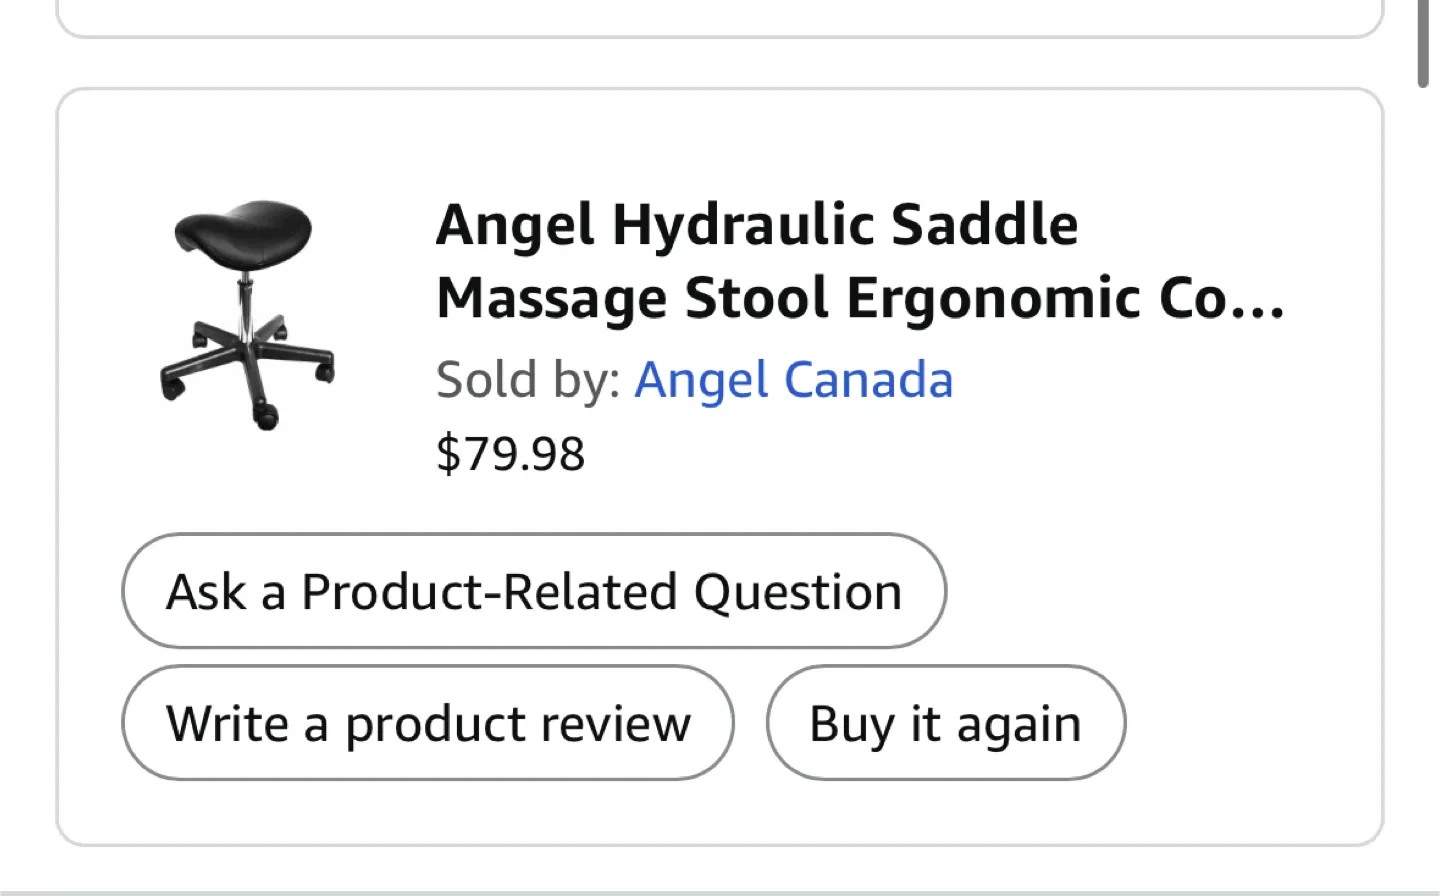Click the product price $79.98
This screenshot has width=1440, height=896.
(510, 453)
